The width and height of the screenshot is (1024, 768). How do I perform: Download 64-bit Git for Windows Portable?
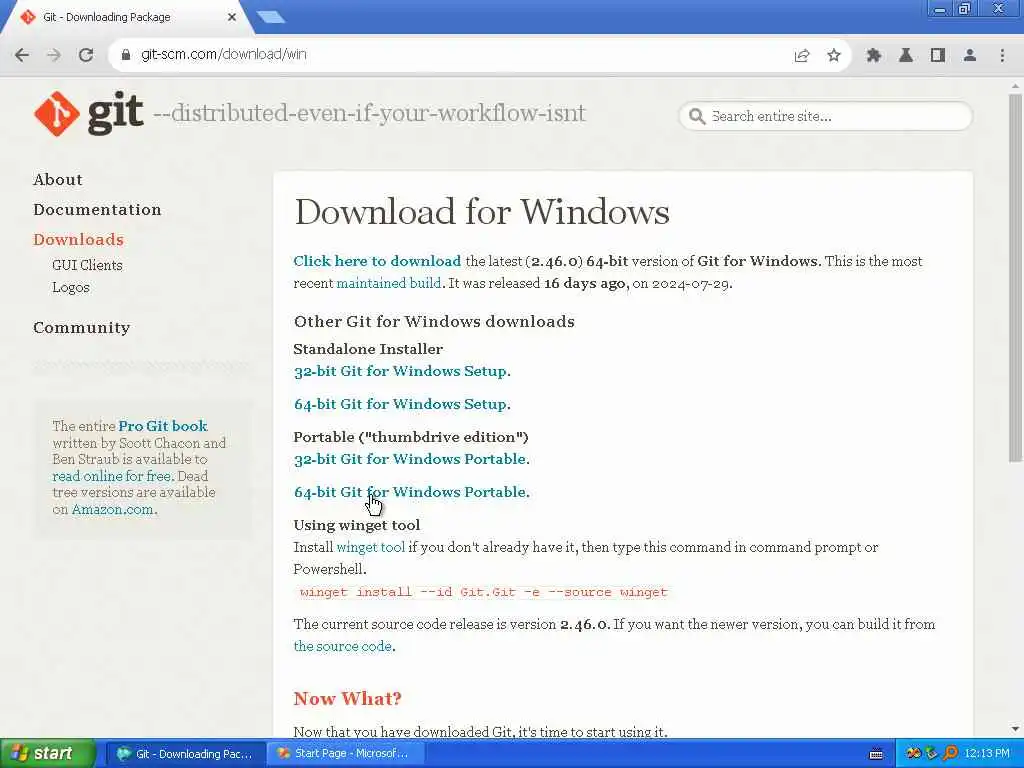pyautogui.click(x=410, y=492)
